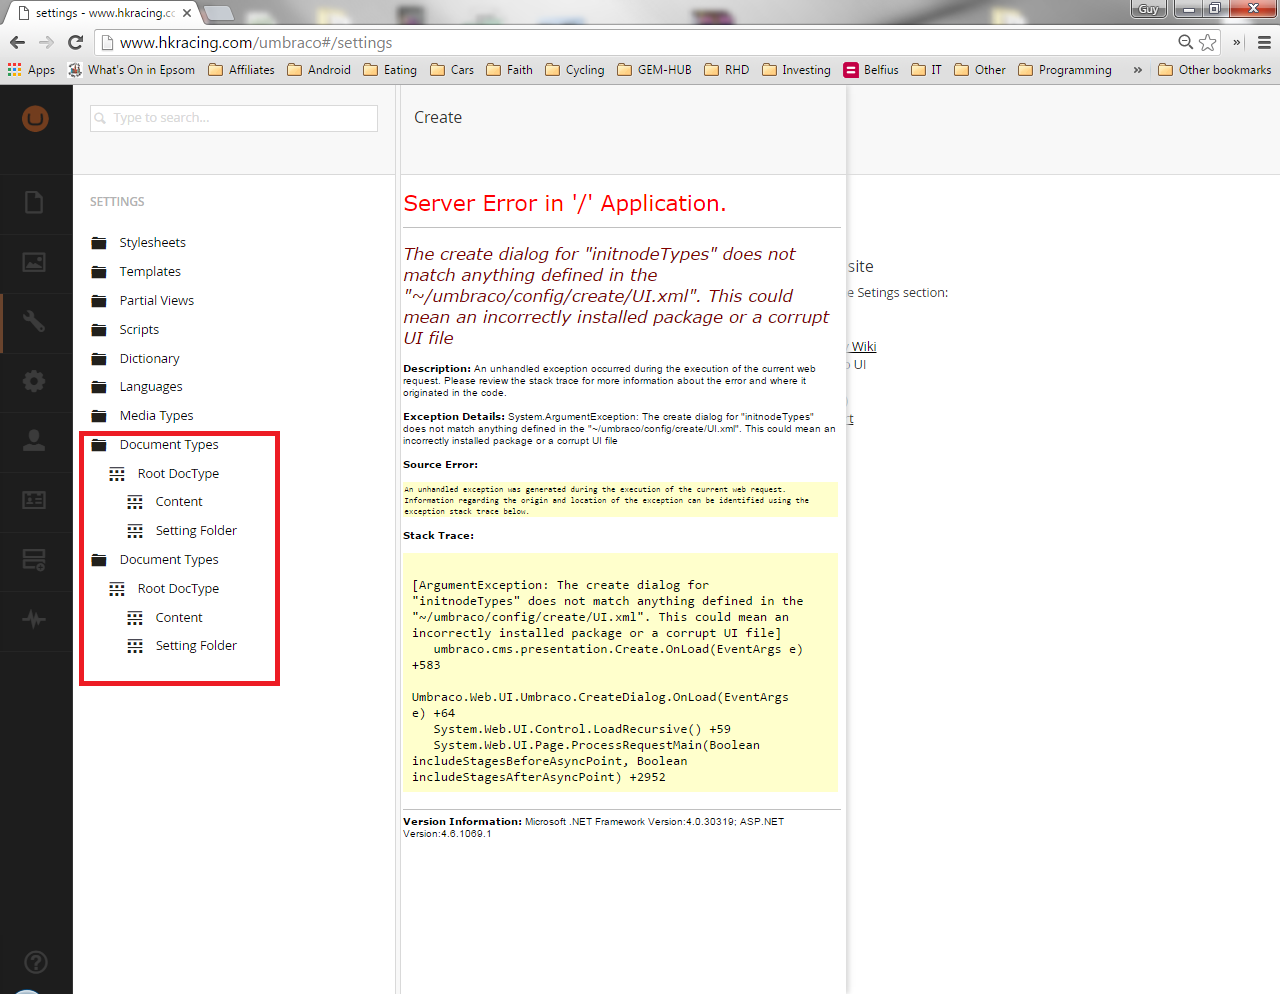This screenshot has width=1280, height=994.
Task: Open the Faith bookmarks folder
Action: 509,70
